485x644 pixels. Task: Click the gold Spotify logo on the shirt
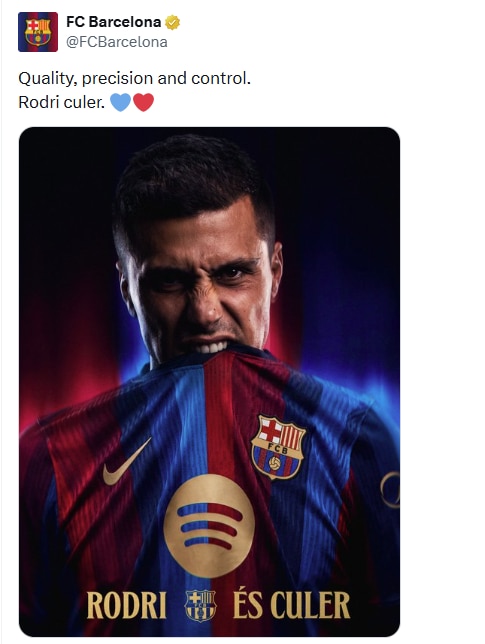click(209, 526)
